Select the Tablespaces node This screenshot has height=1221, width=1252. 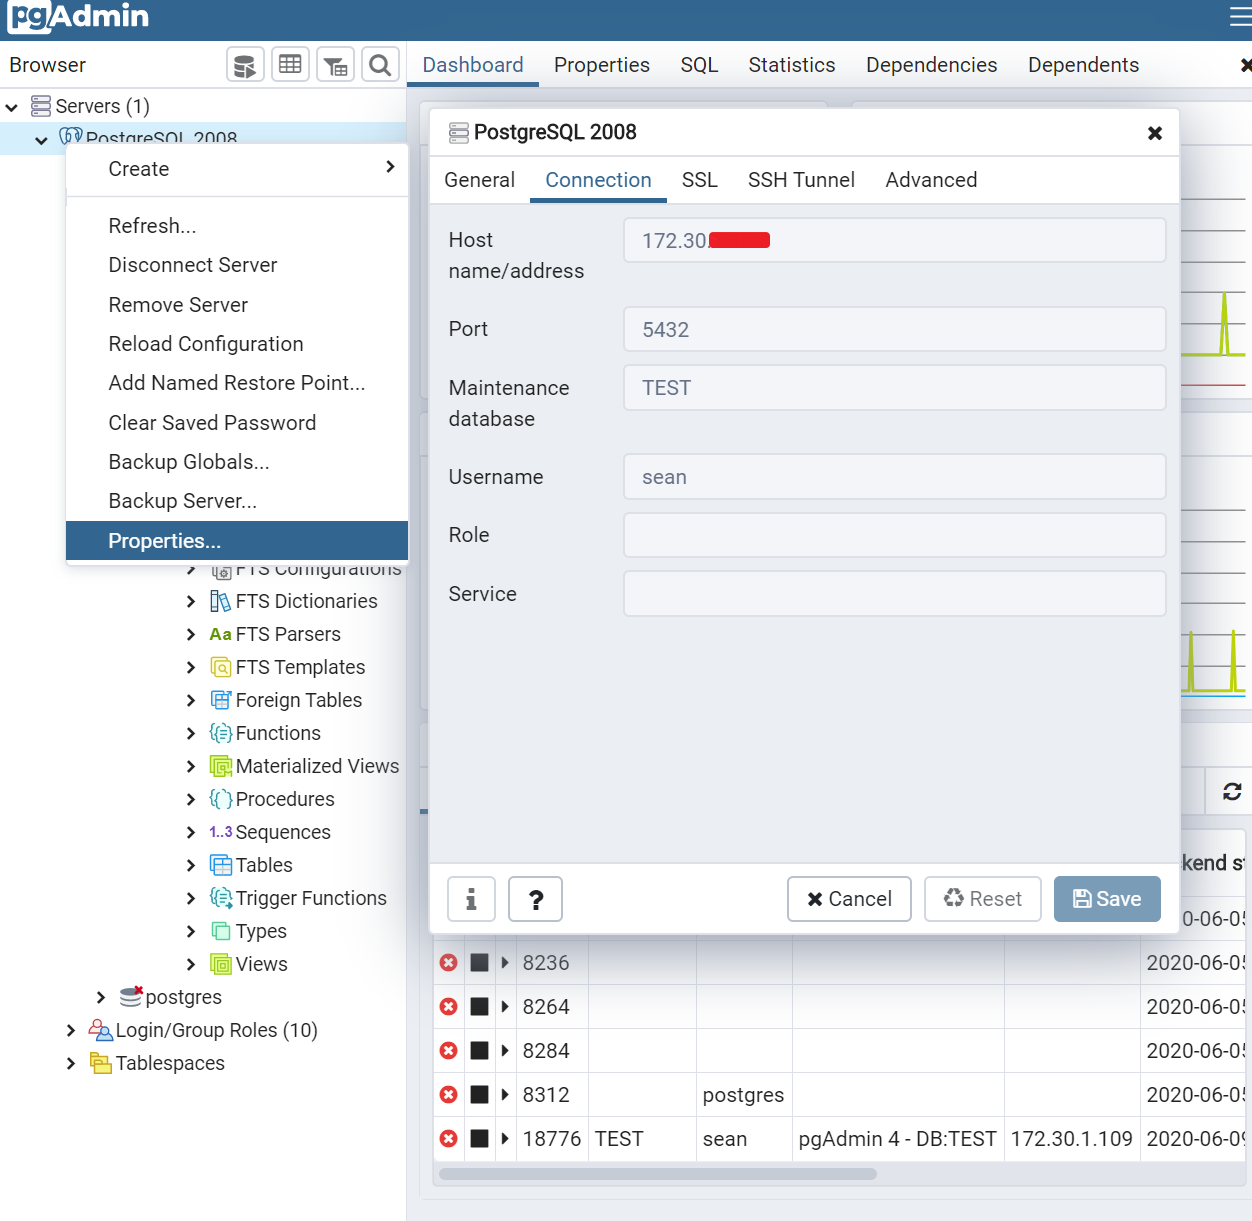pos(170,1063)
